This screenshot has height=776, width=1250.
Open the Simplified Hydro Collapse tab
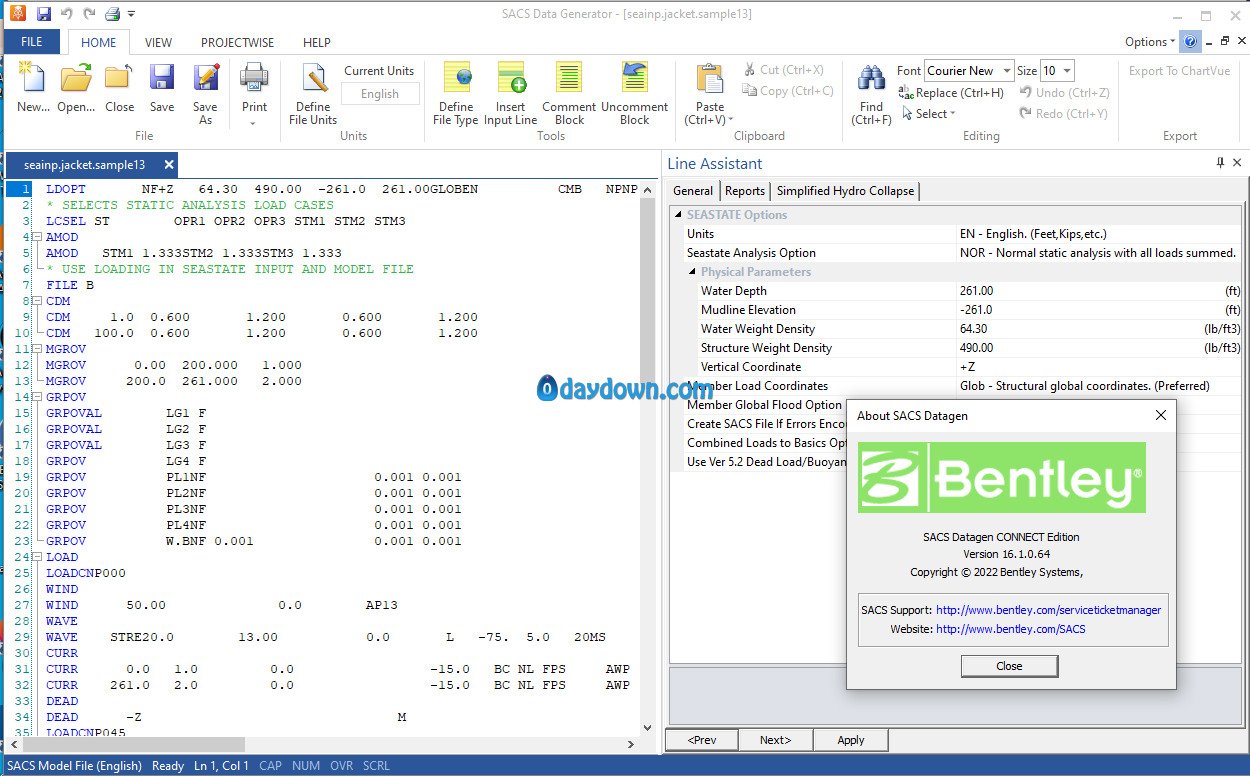pos(844,191)
